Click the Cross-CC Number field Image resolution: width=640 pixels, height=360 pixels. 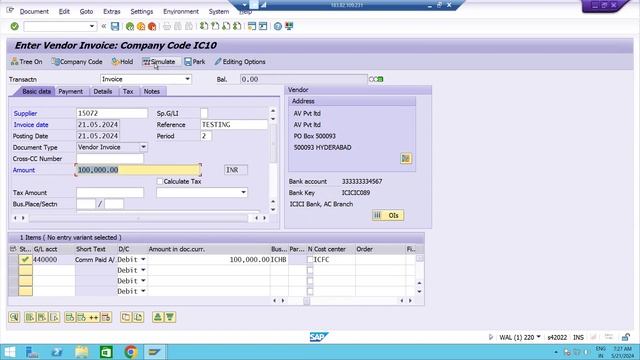pyautogui.click(x=110, y=158)
